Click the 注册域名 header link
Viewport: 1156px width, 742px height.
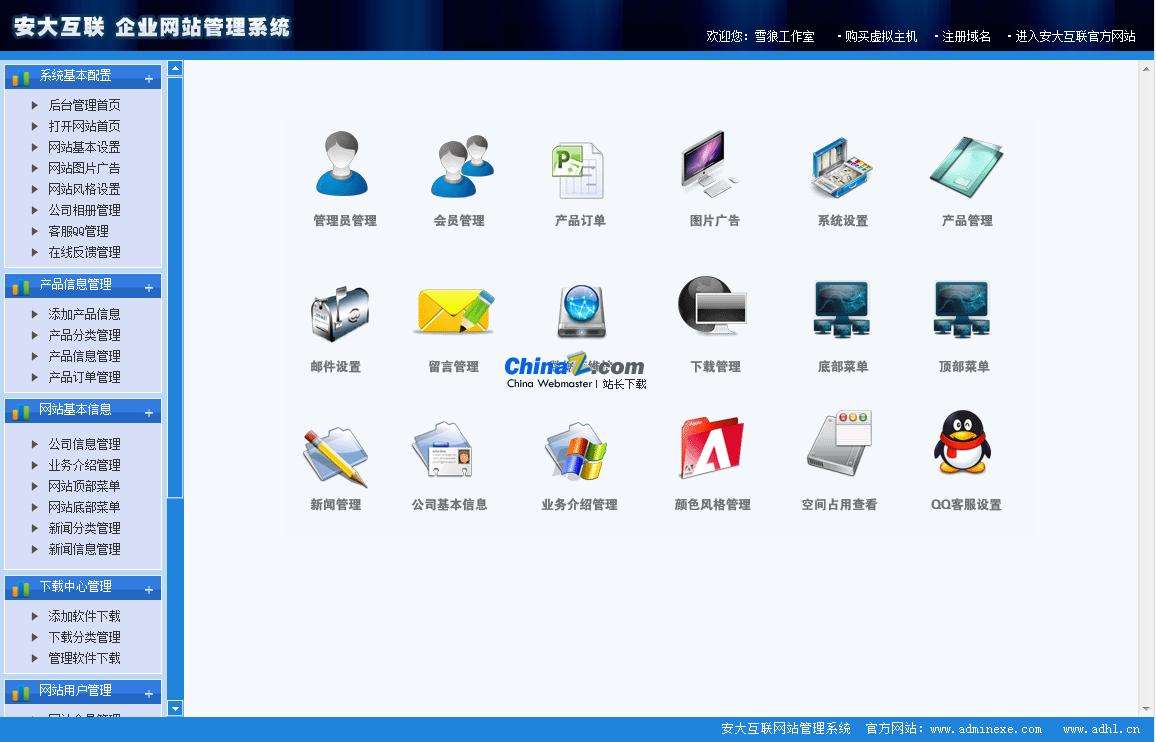tap(966, 36)
